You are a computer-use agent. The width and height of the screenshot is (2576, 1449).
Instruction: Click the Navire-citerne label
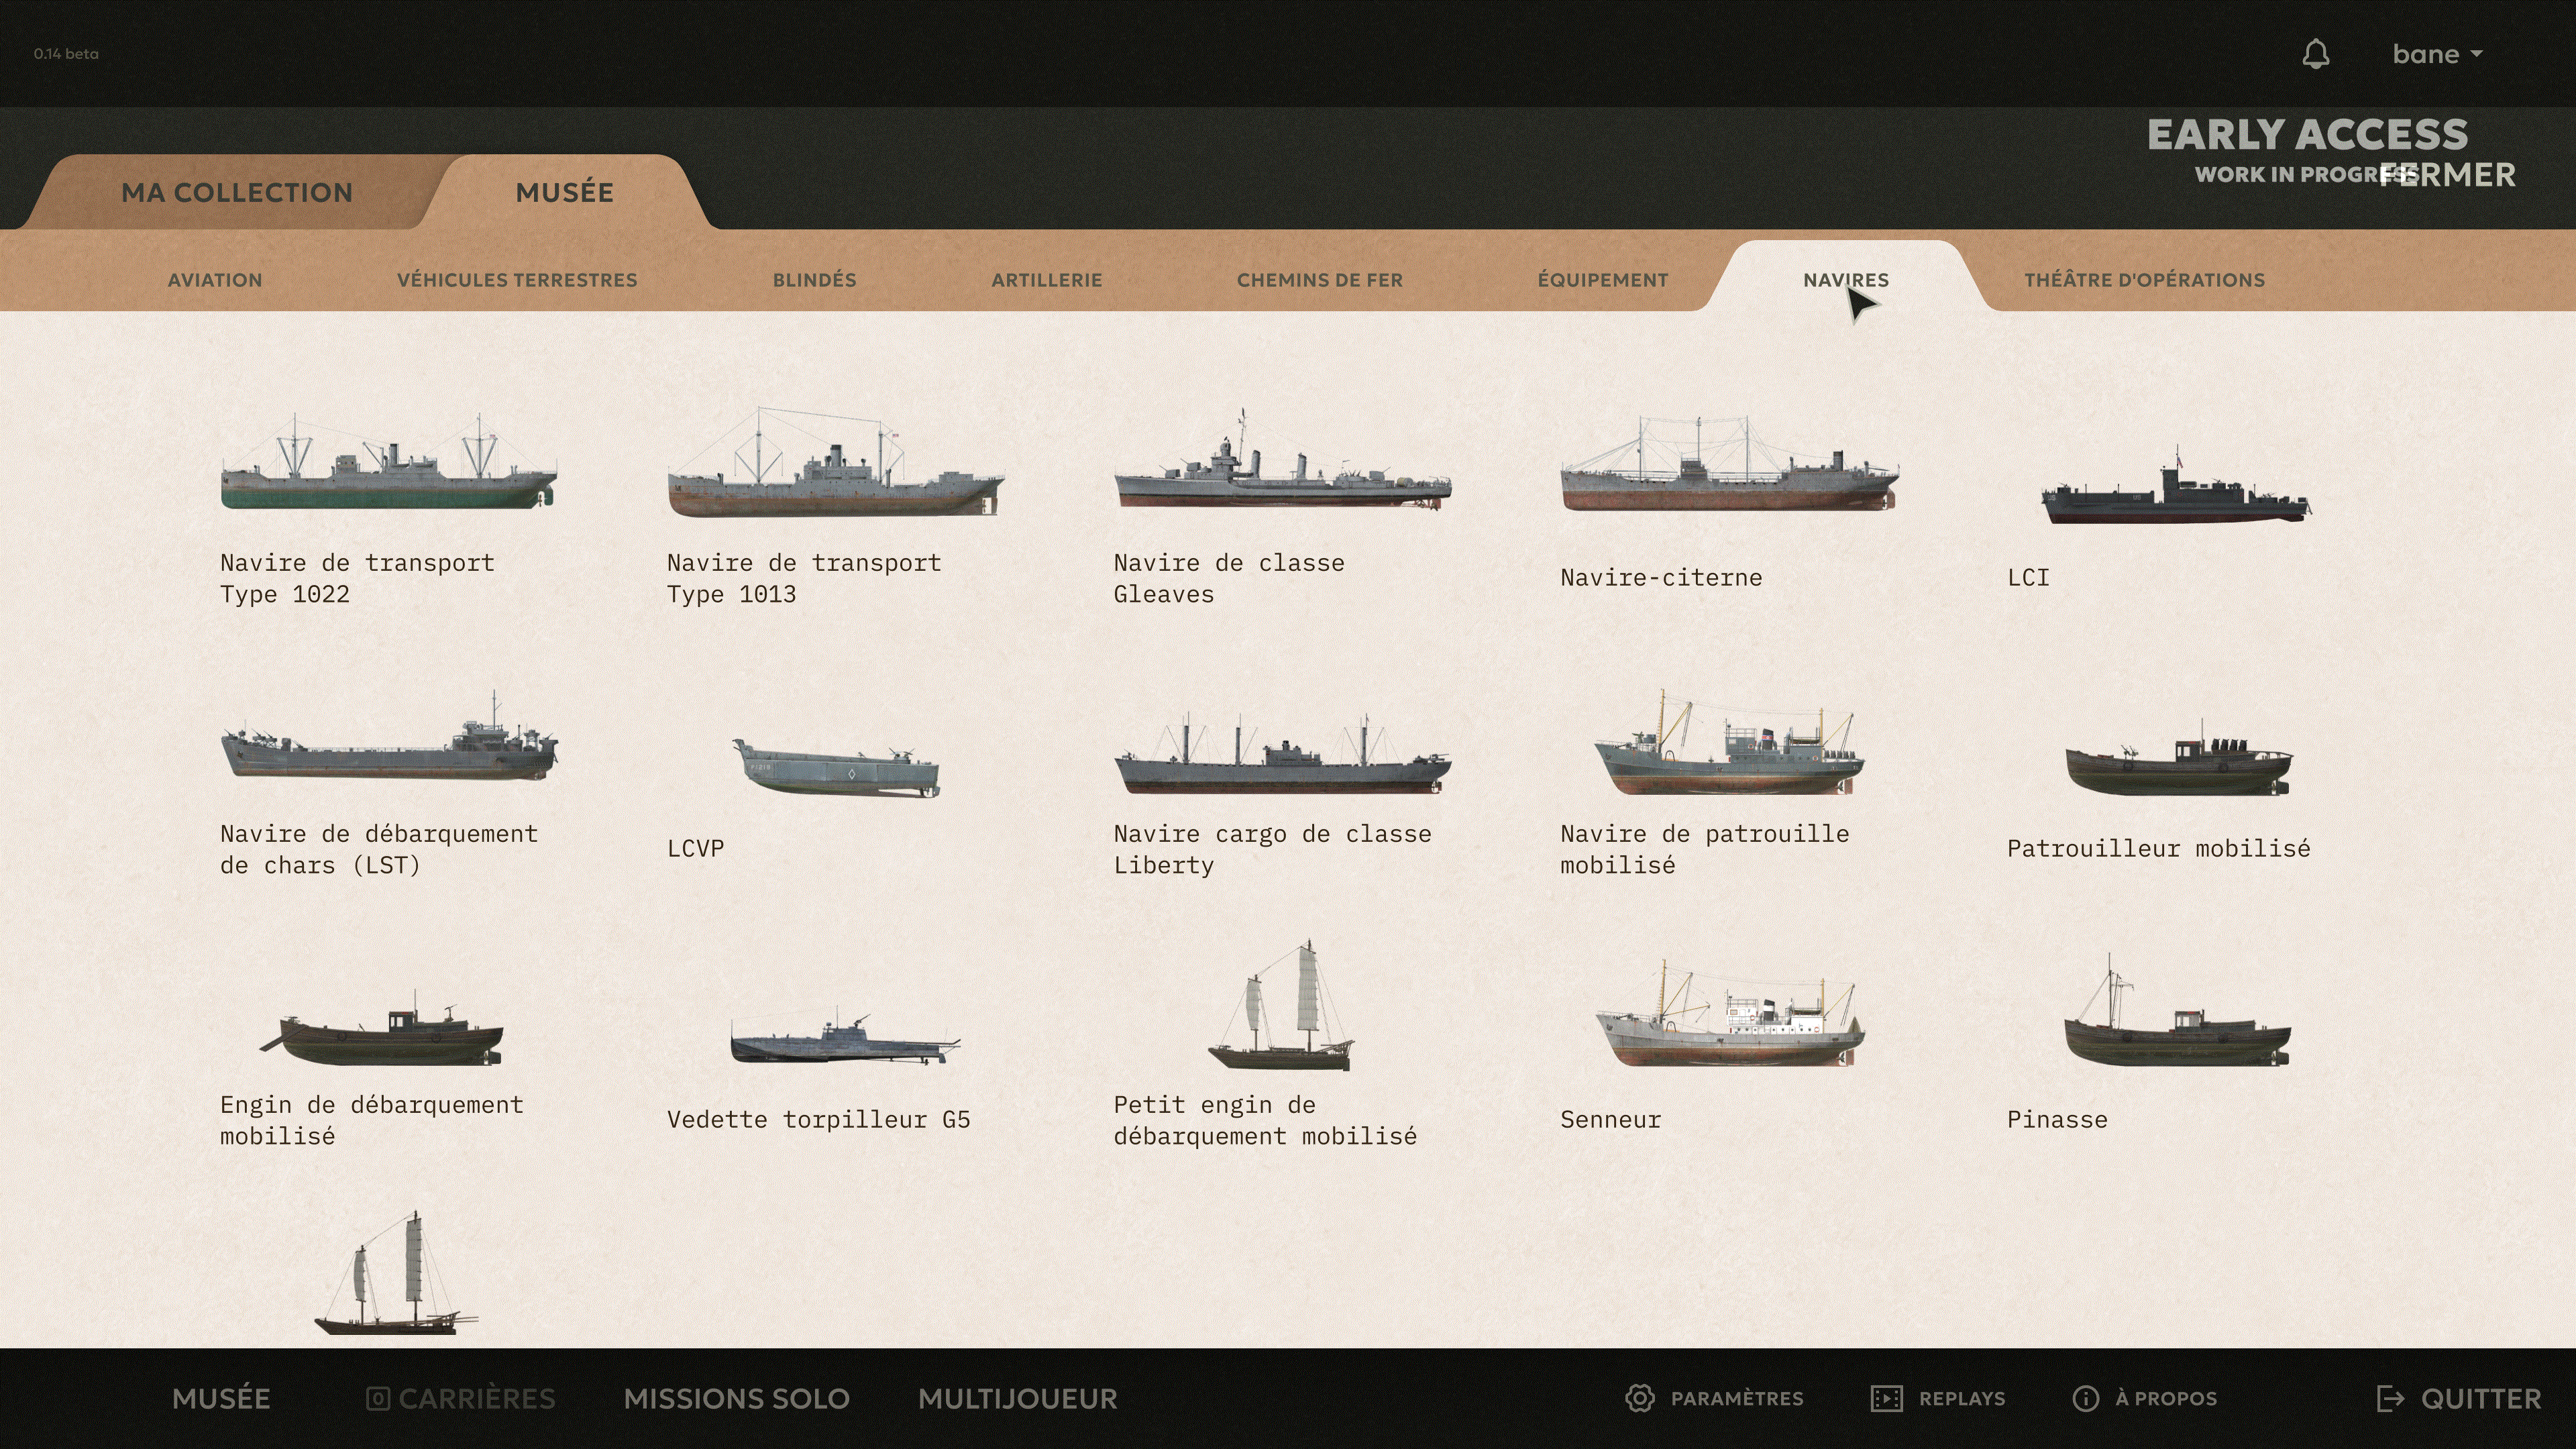coord(1661,578)
